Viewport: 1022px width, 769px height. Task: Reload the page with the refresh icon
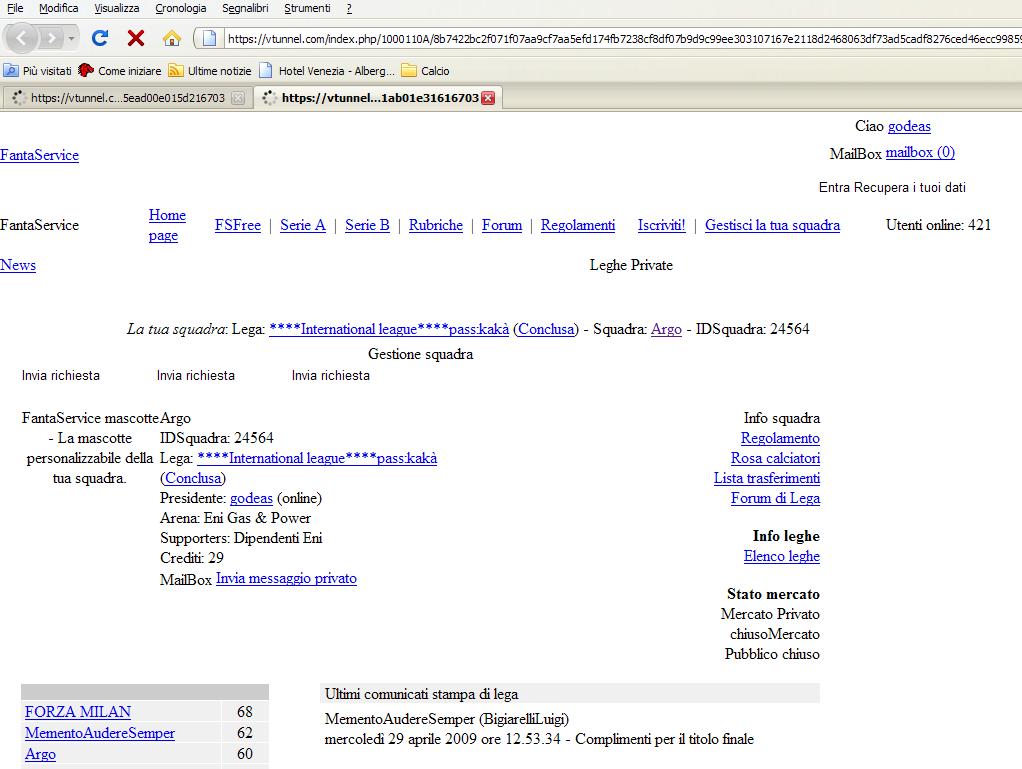[x=99, y=38]
